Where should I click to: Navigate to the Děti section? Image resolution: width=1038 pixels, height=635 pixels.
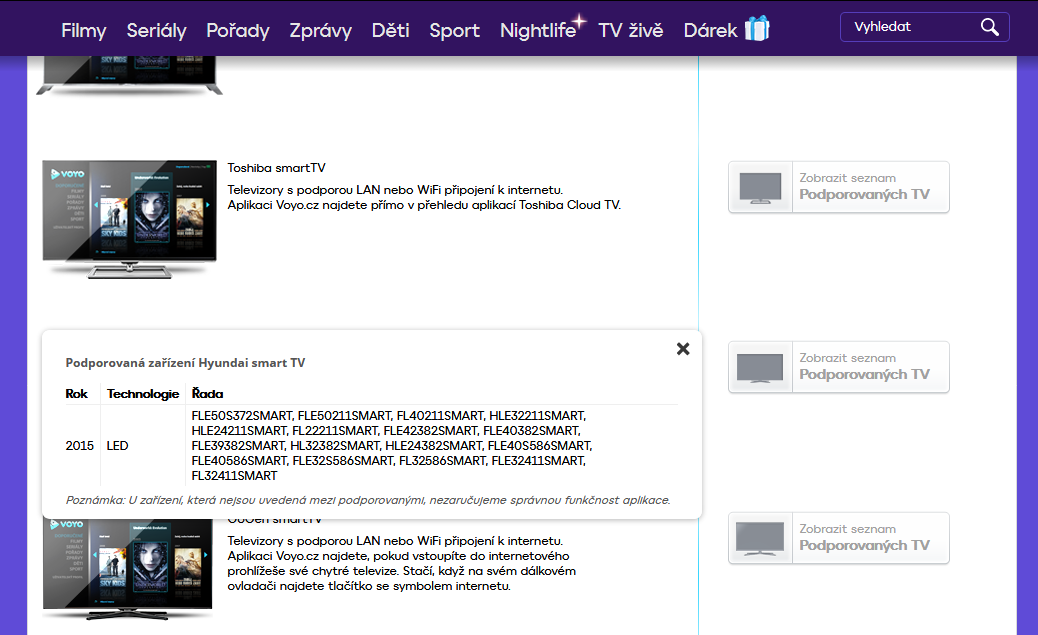[390, 30]
